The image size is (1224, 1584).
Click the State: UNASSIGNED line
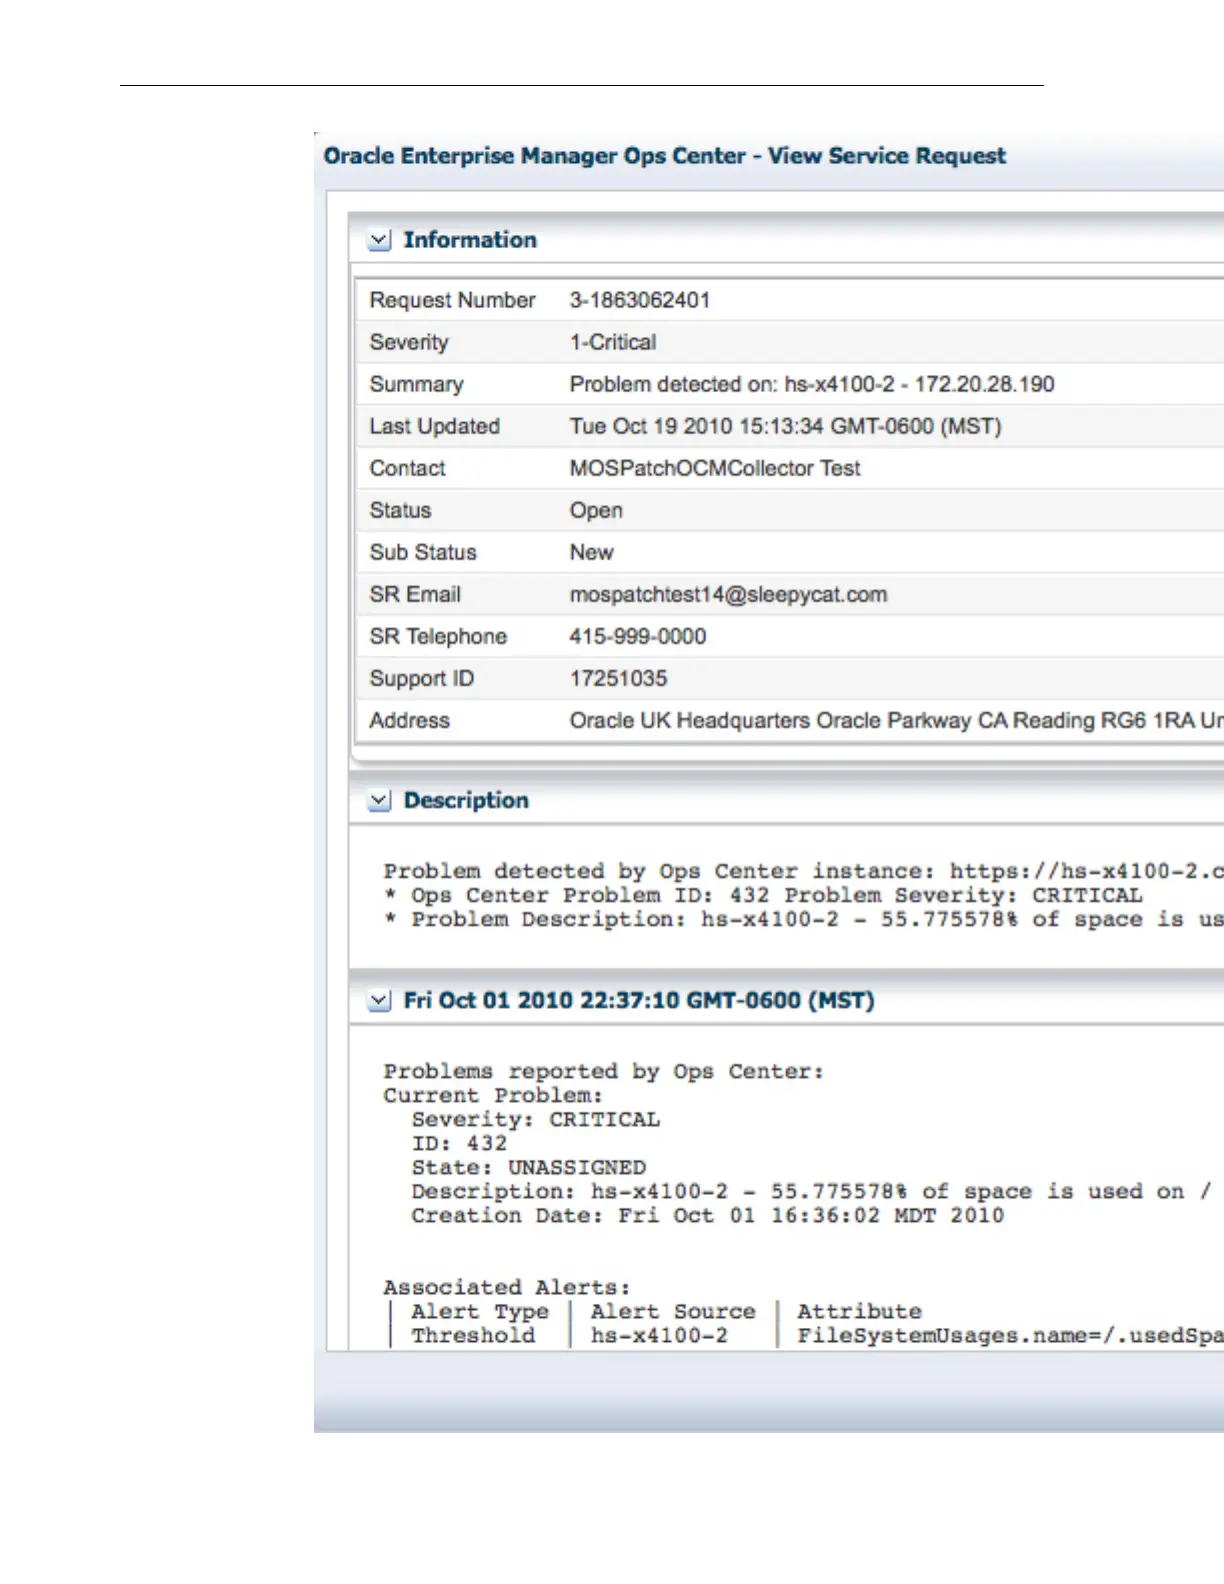[529, 1167]
